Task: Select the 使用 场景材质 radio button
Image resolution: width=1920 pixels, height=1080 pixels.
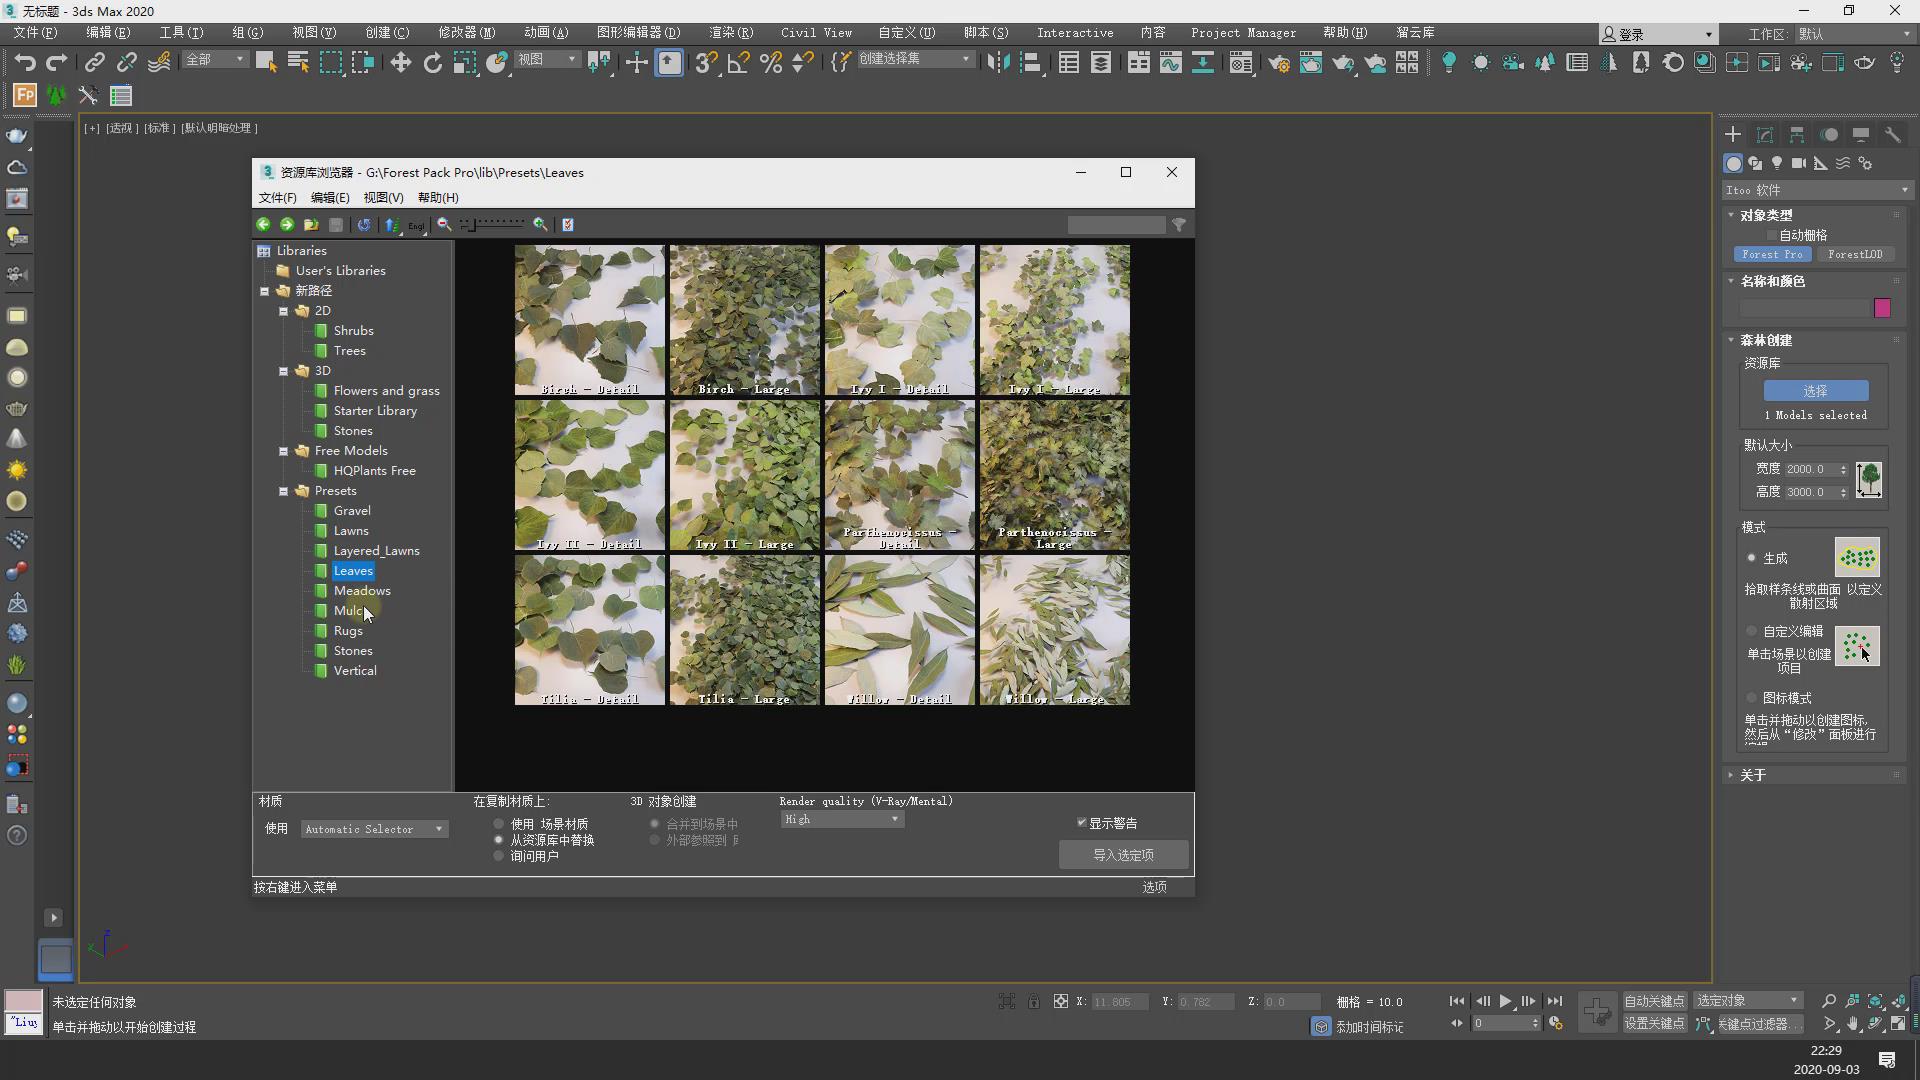Action: (x=499, y=824)
